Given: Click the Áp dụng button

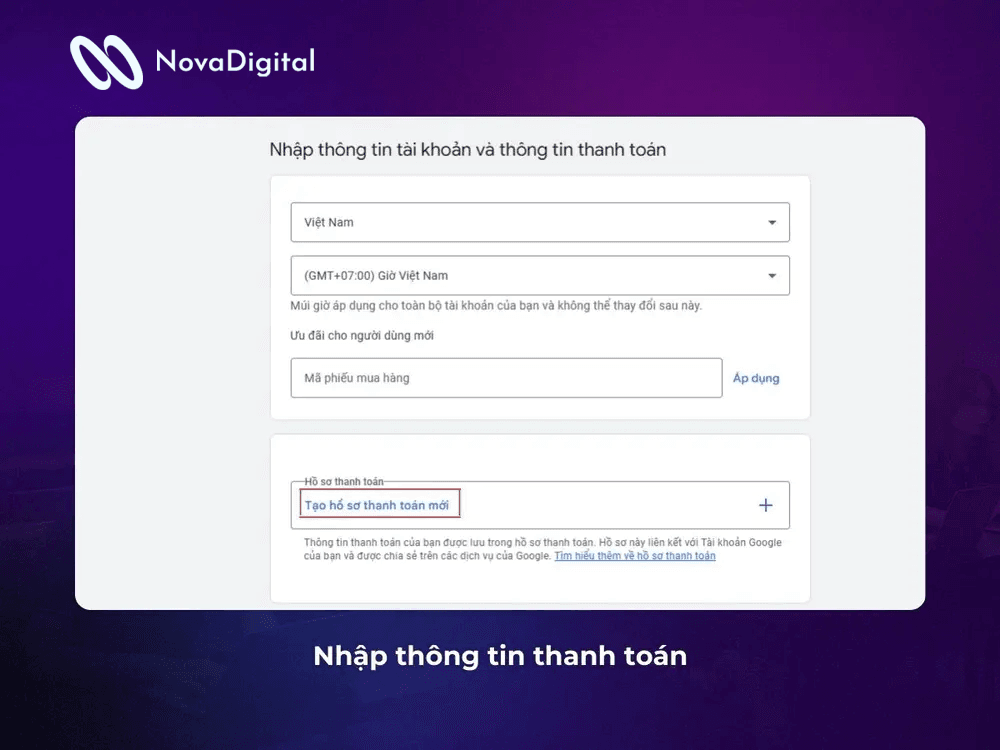Looking at the screenshot, I should pyautogui.click(x=756, y=378).
